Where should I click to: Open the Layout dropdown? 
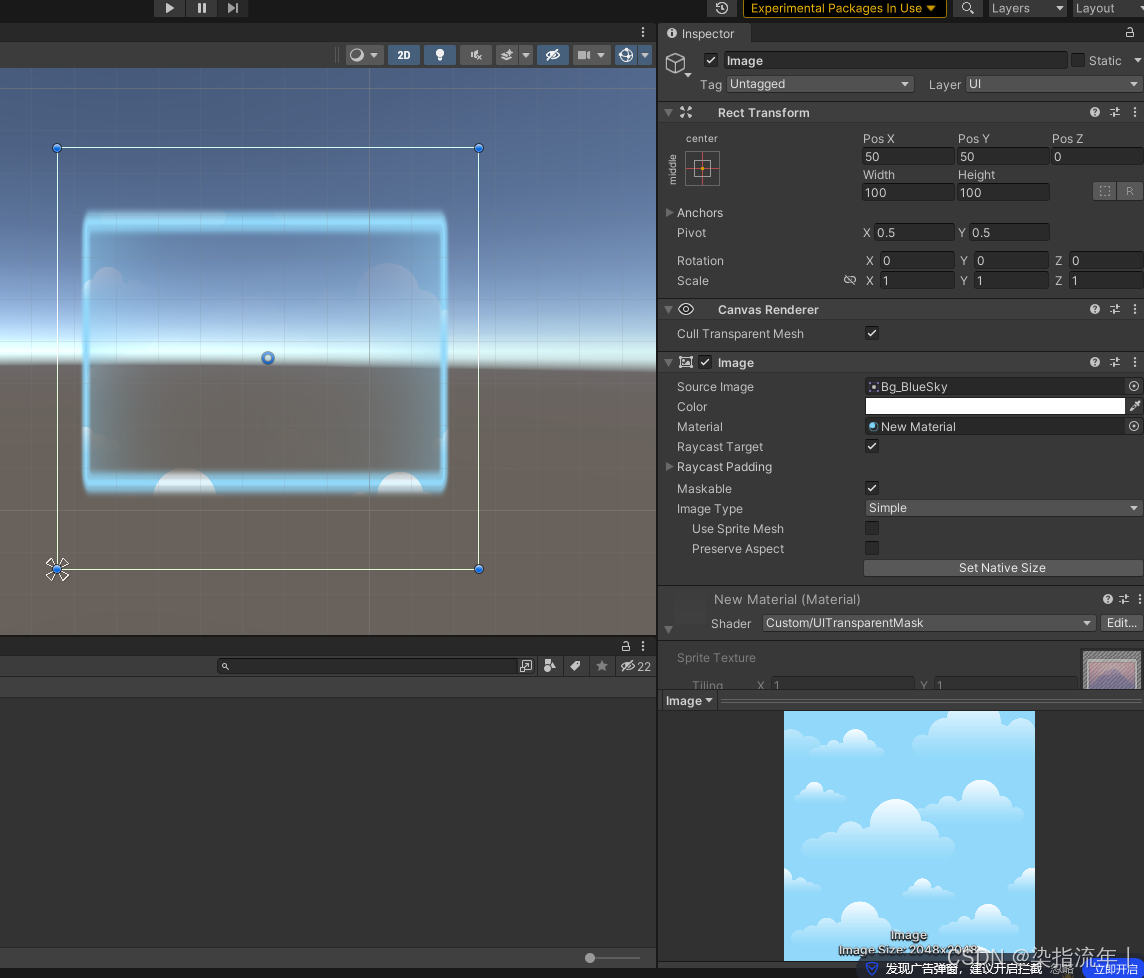pos(1108,8)
